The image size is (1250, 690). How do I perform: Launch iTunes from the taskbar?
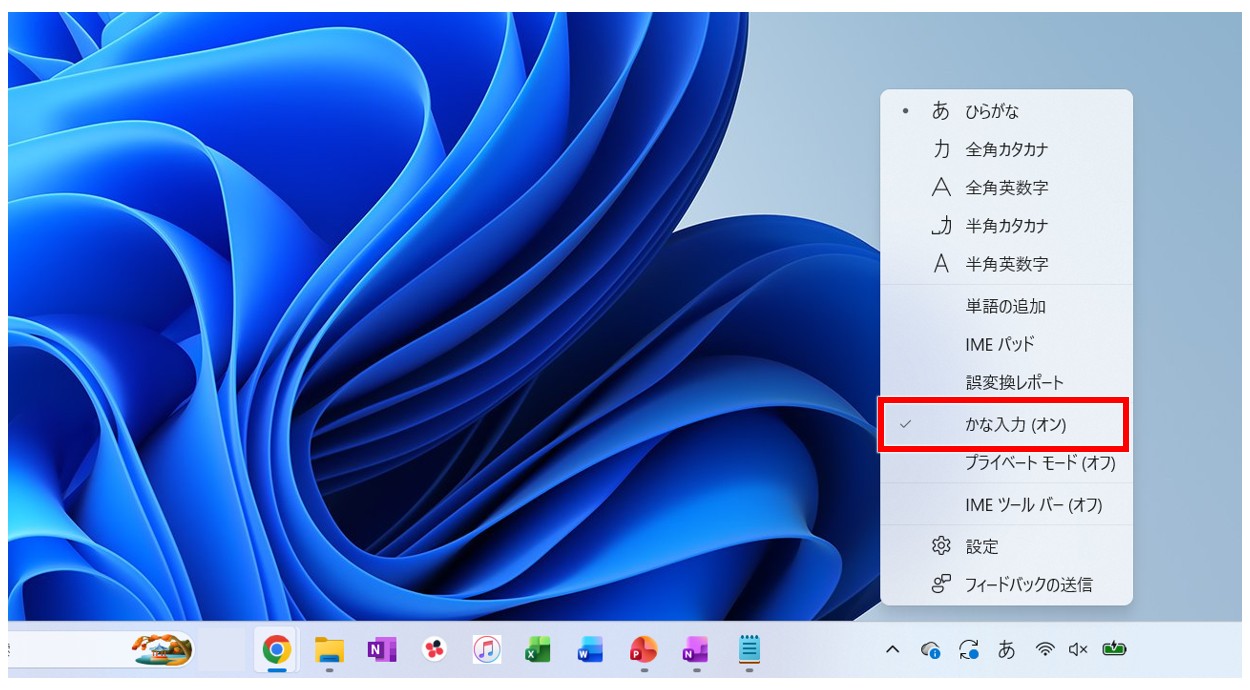(486, 651)
